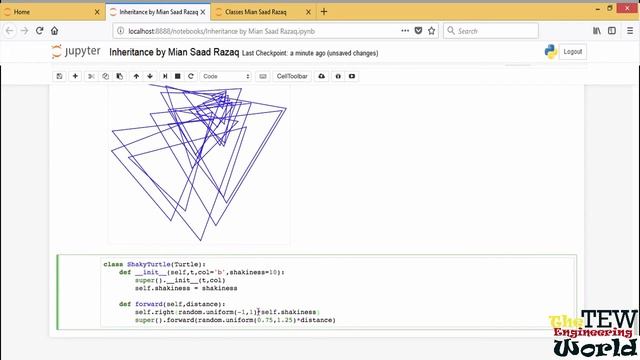This screenshot has height=360, width=640.
Task: Open a new browser tab with plus
Action: [x=324, y=12]
